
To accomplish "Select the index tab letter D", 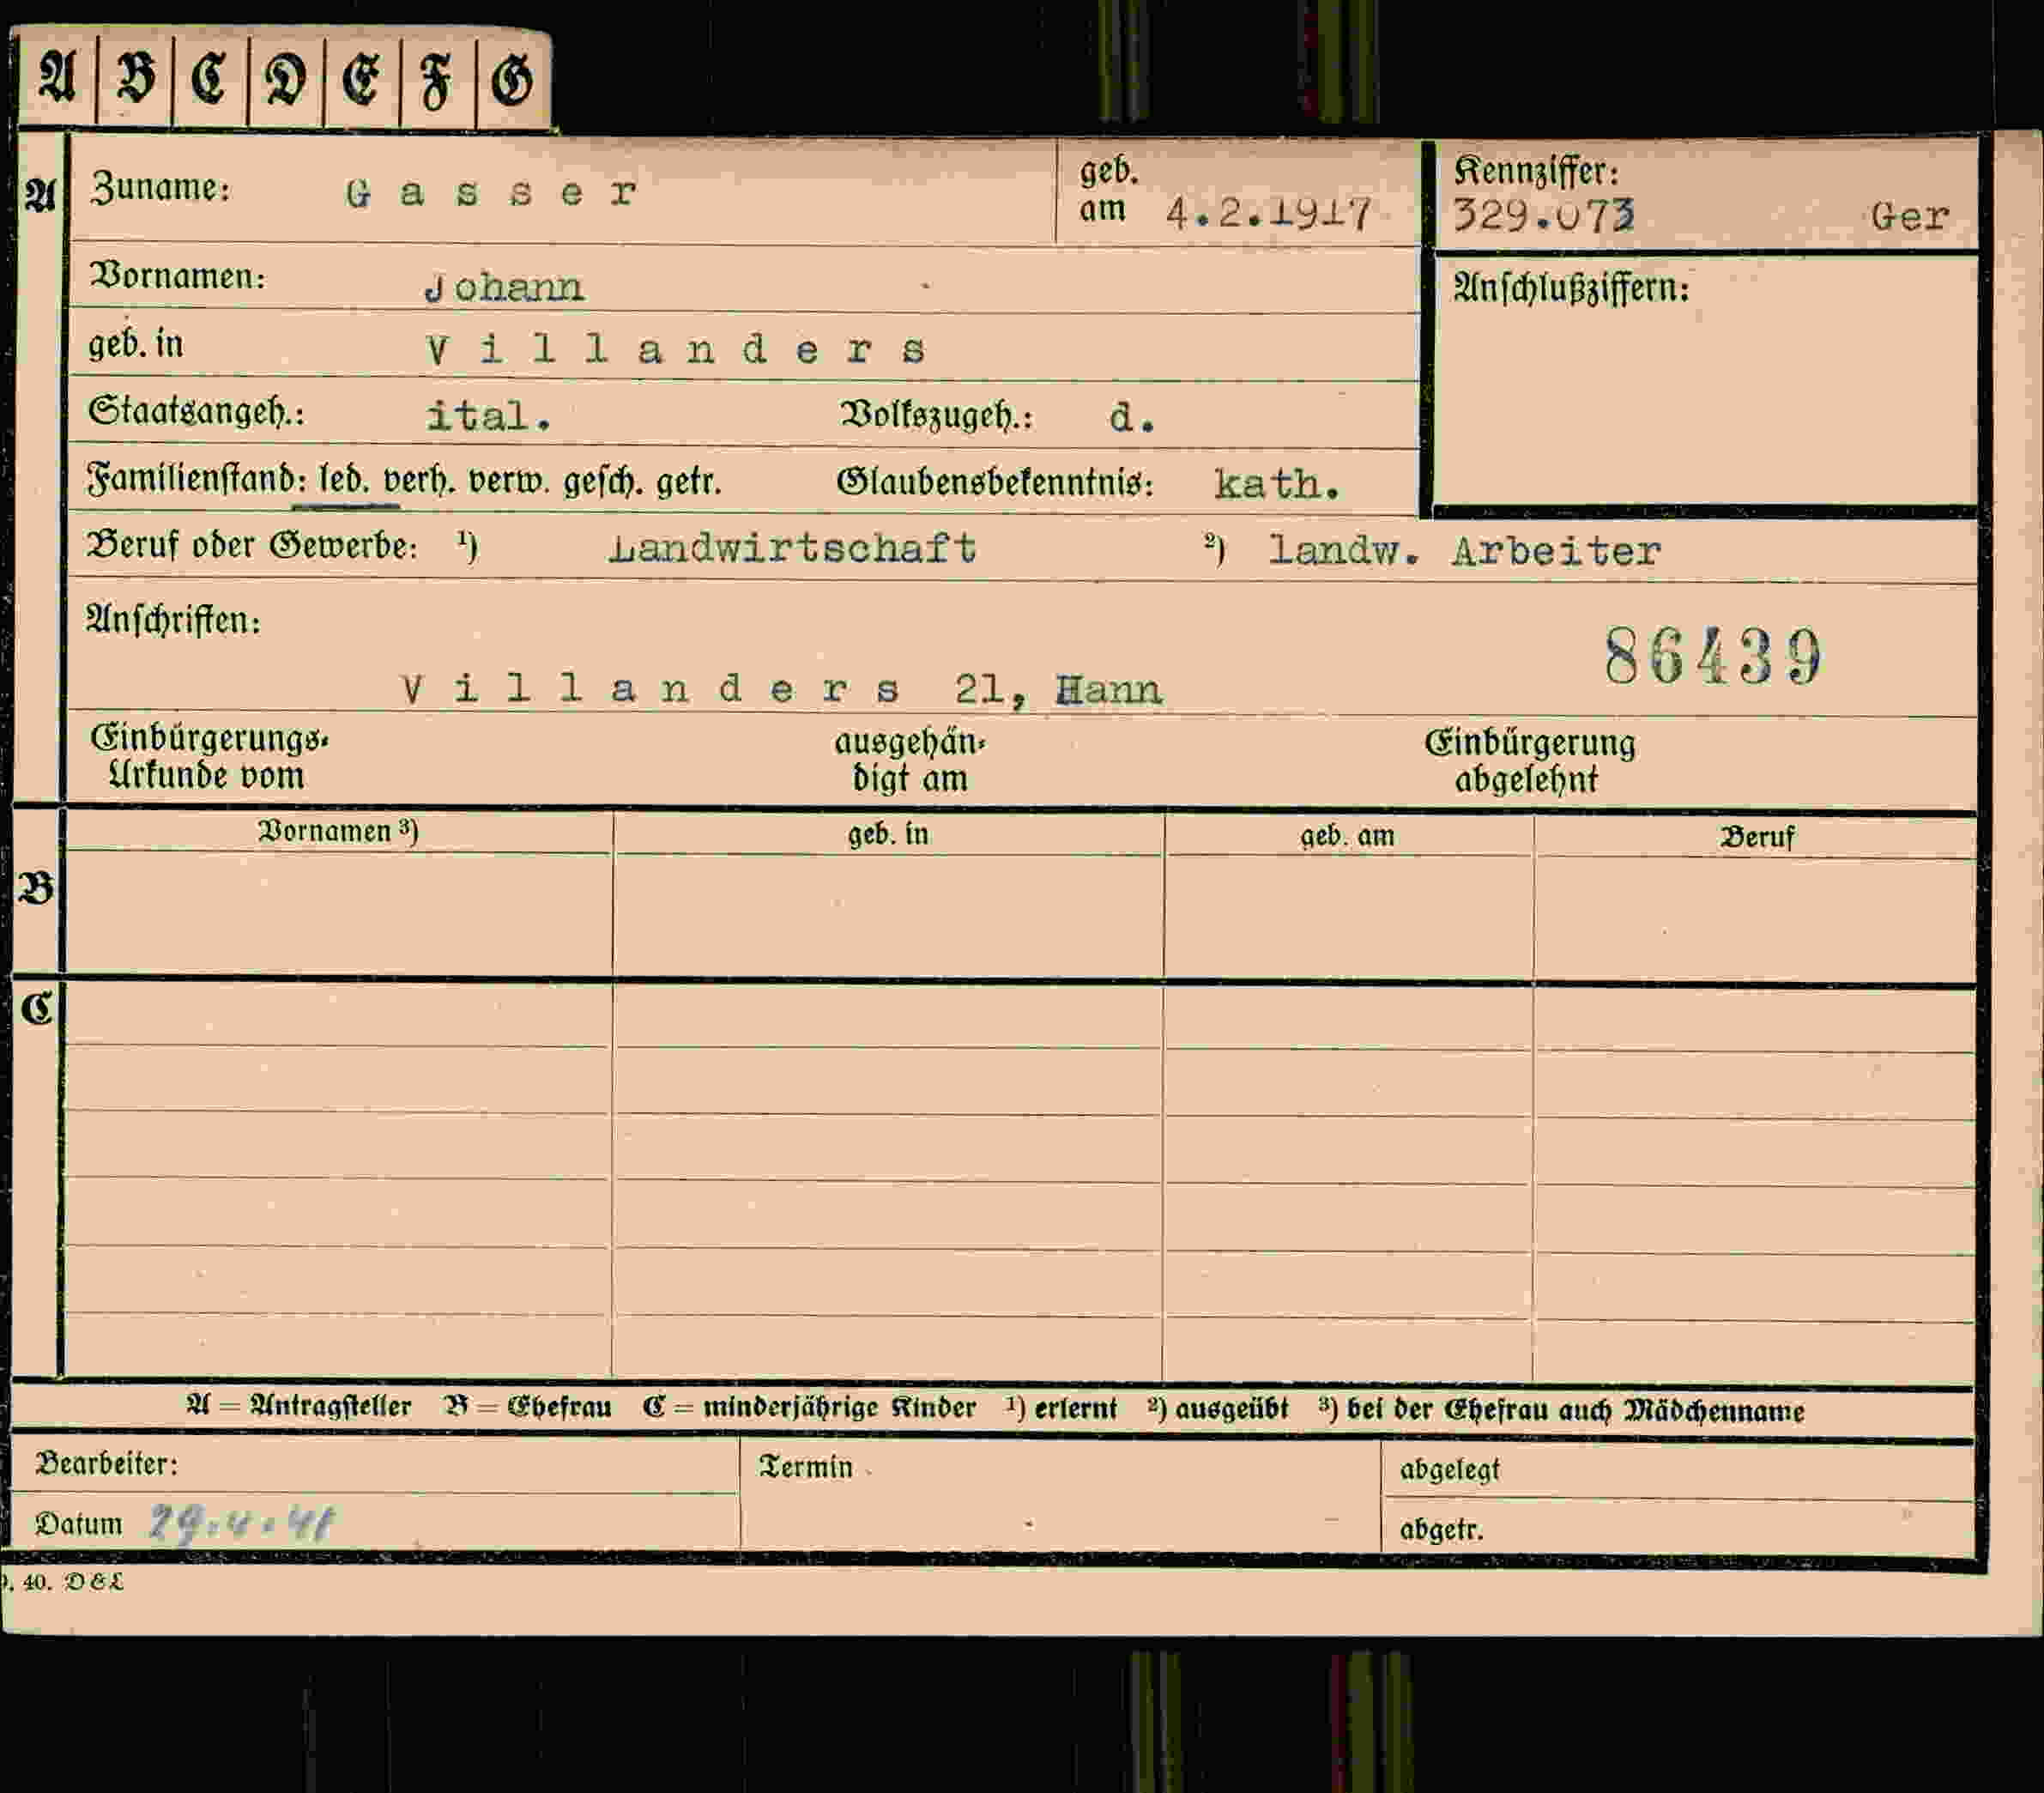I will click(x=285, y=80).
